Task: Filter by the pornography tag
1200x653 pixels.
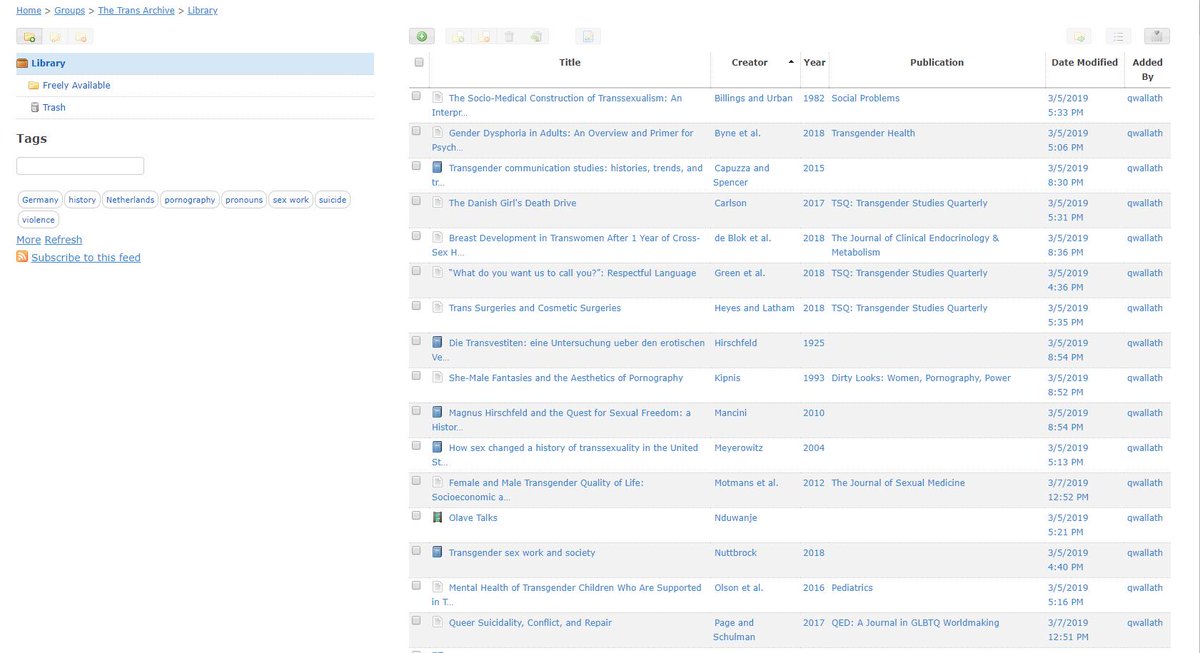Action: [189, 200]
